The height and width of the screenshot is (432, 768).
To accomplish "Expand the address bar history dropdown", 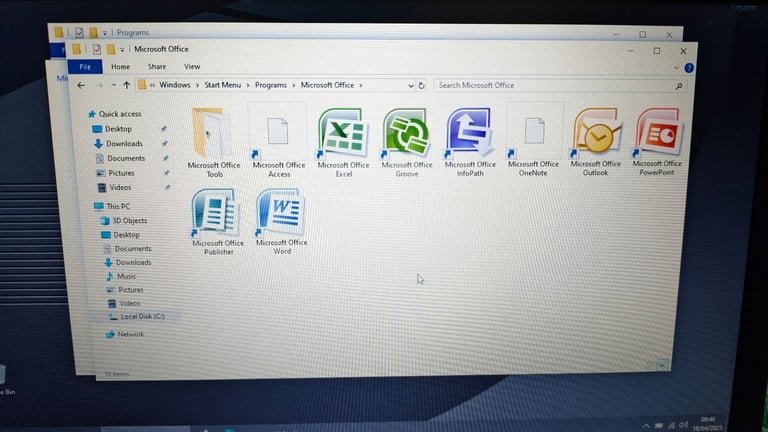I will tap(410, 86).
